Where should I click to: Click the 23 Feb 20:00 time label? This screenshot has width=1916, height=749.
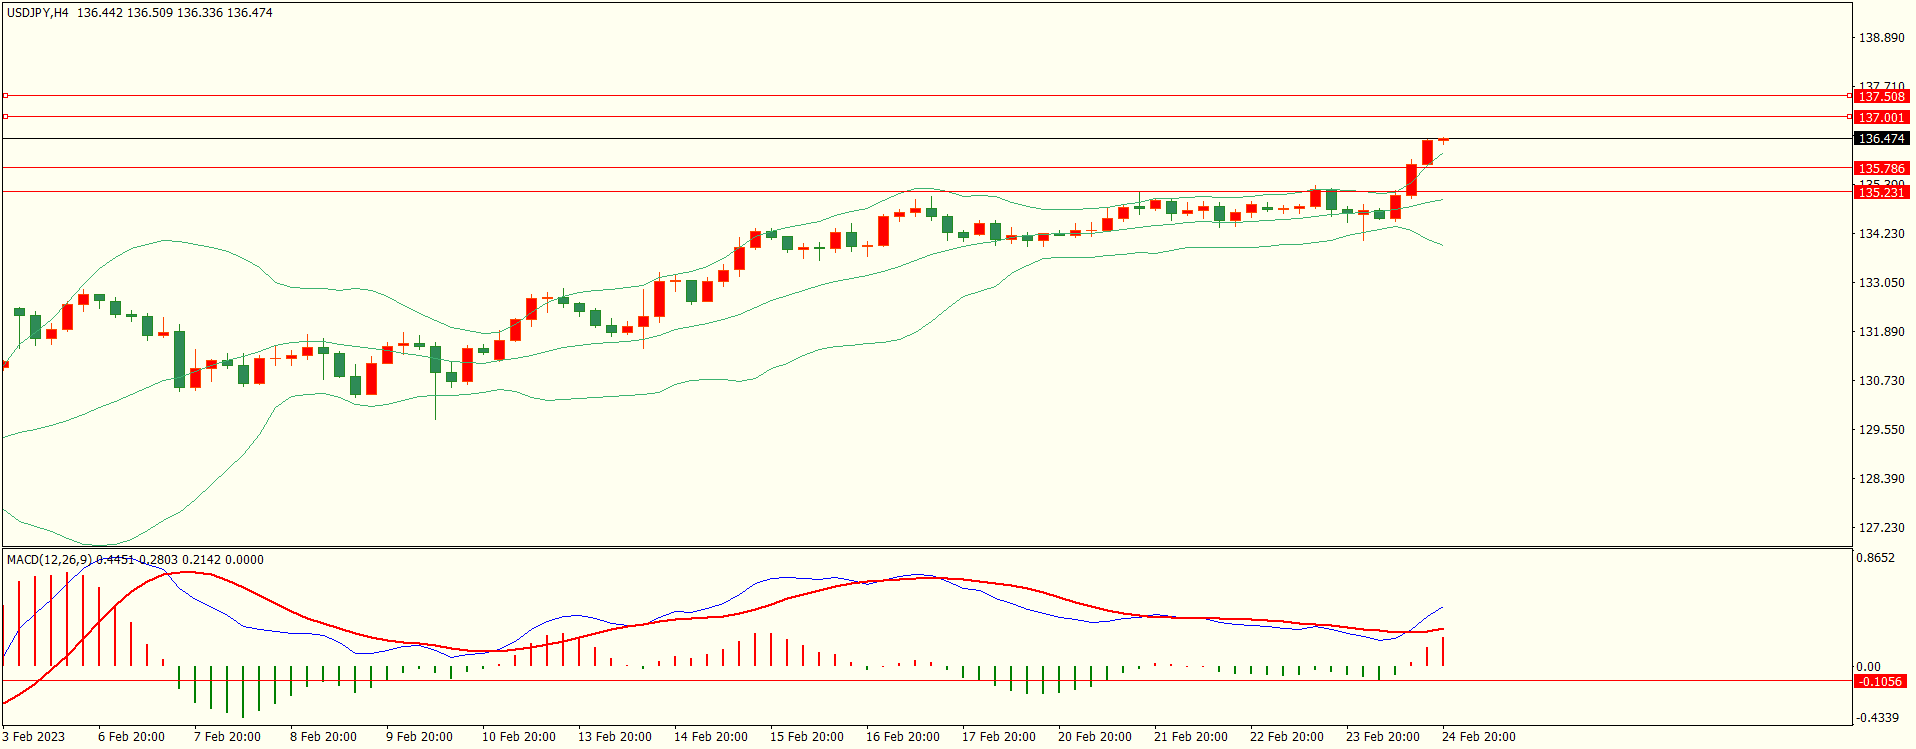1383,737
